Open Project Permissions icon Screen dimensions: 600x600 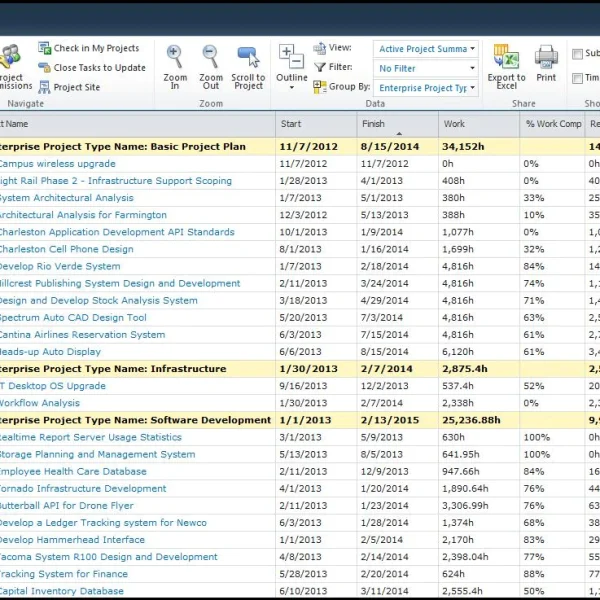(x=11, y=57)
